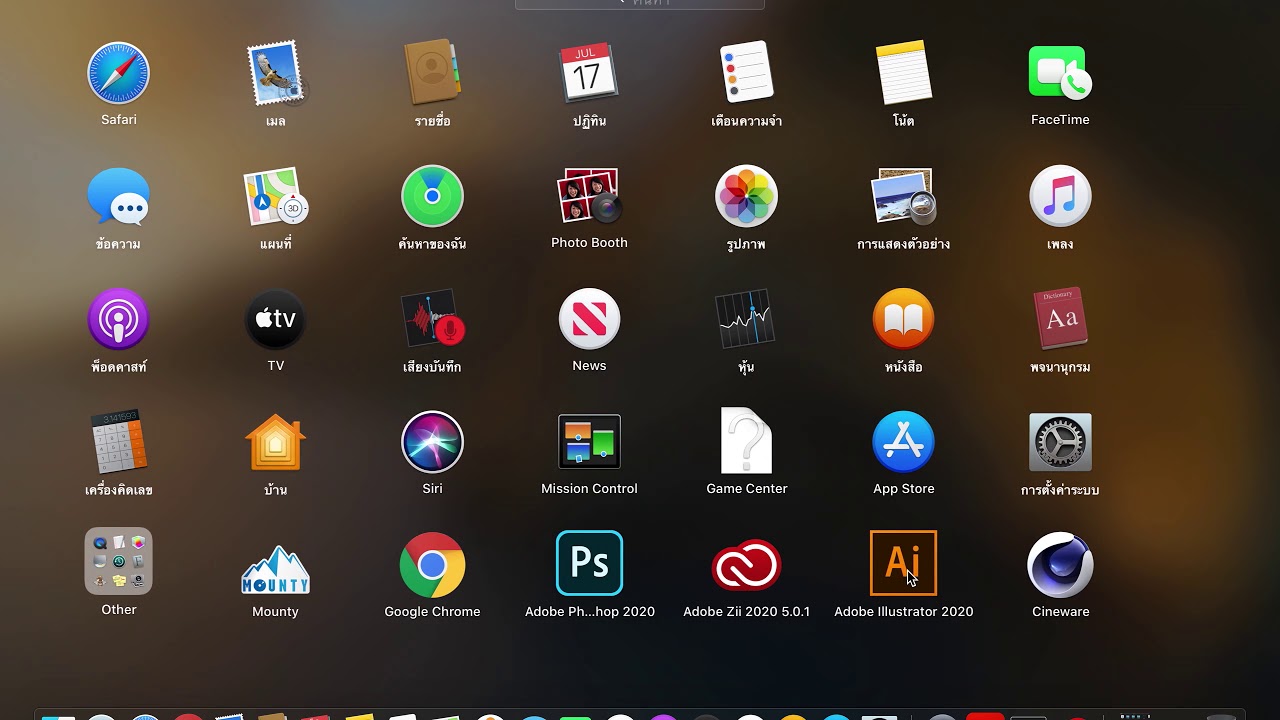
Task: Launch Game Center
Action: 746,441
